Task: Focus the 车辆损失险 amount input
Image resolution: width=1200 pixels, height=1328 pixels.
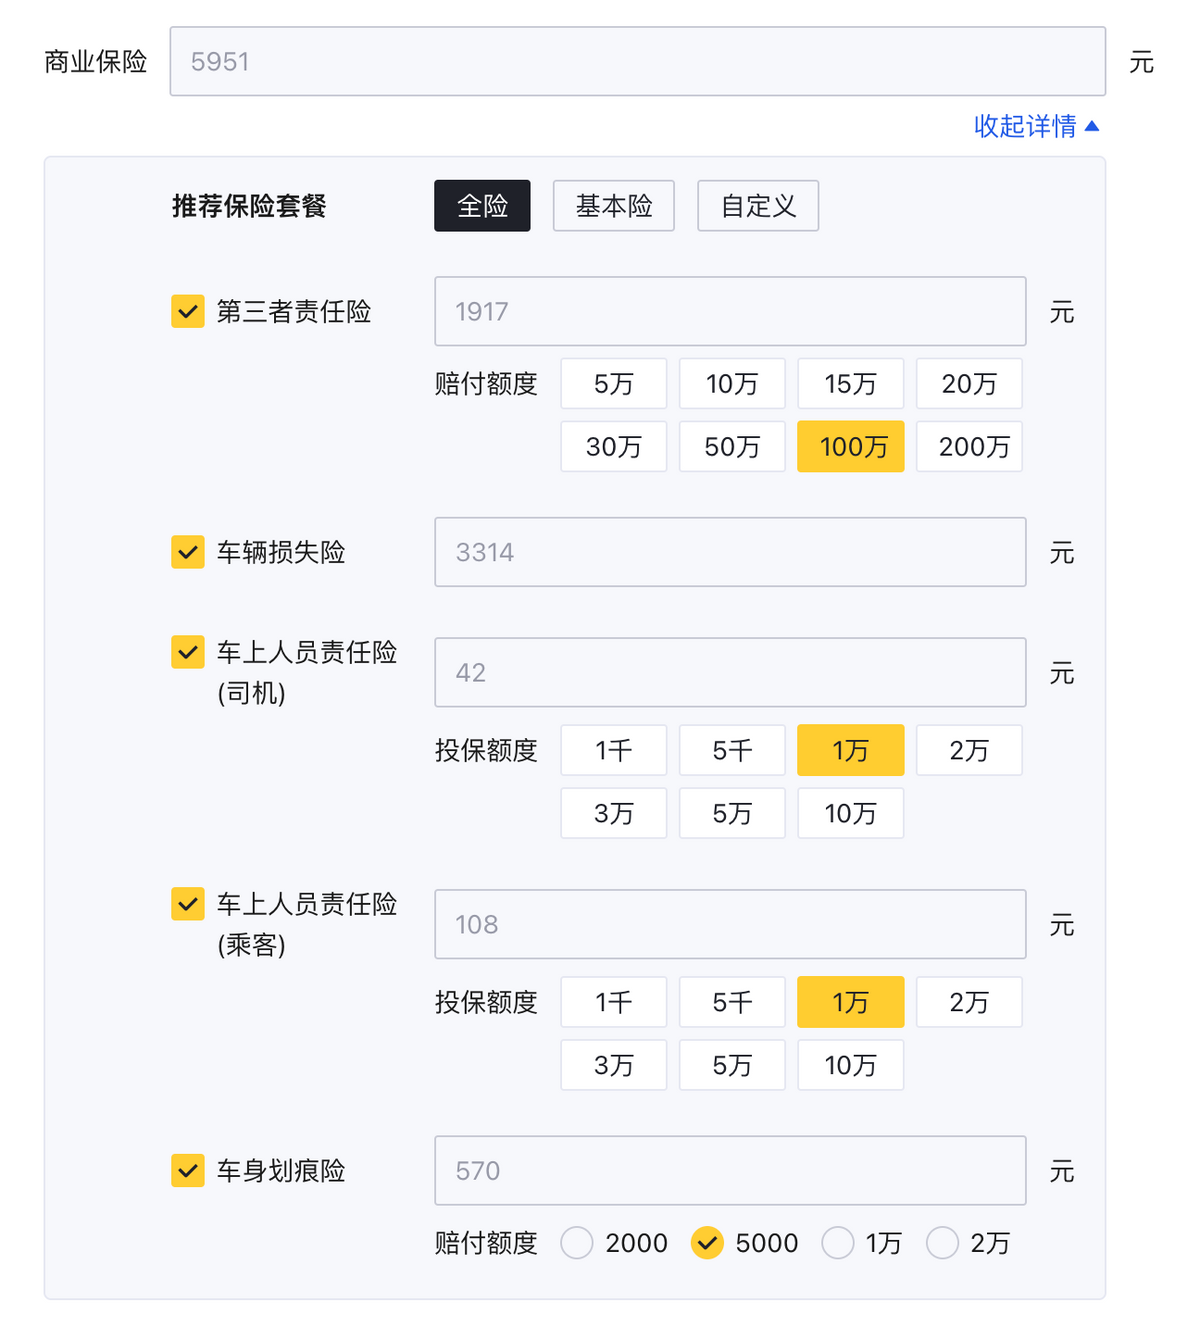Action: [x=730, y=552]
